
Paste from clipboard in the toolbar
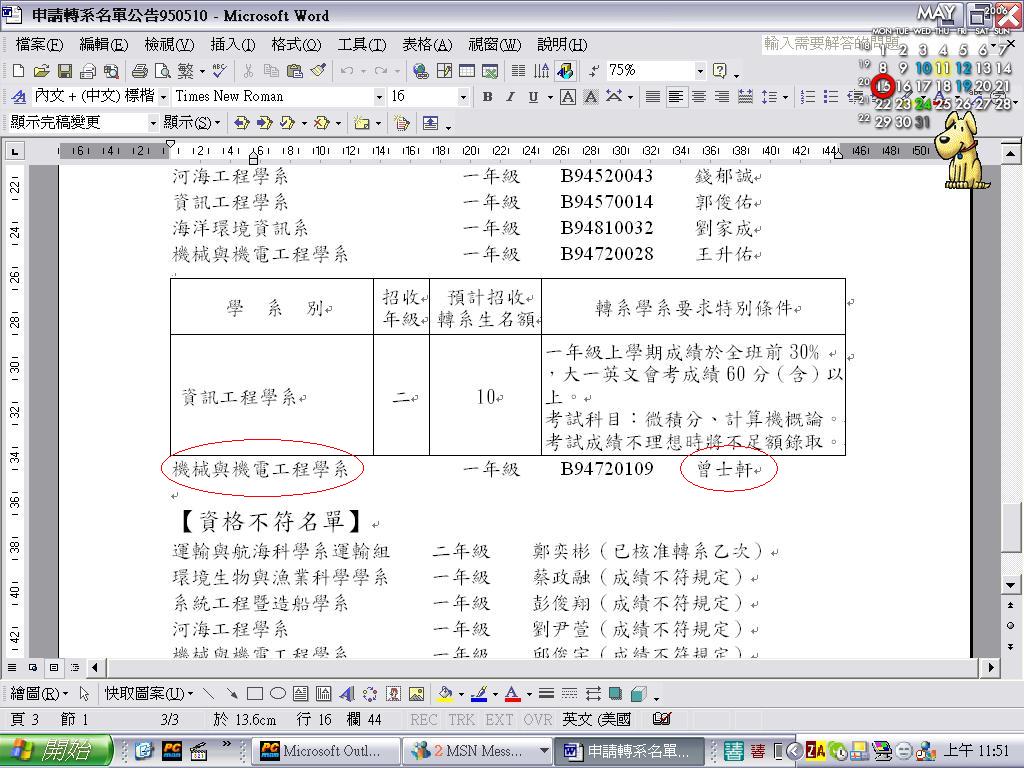[295, 71]
